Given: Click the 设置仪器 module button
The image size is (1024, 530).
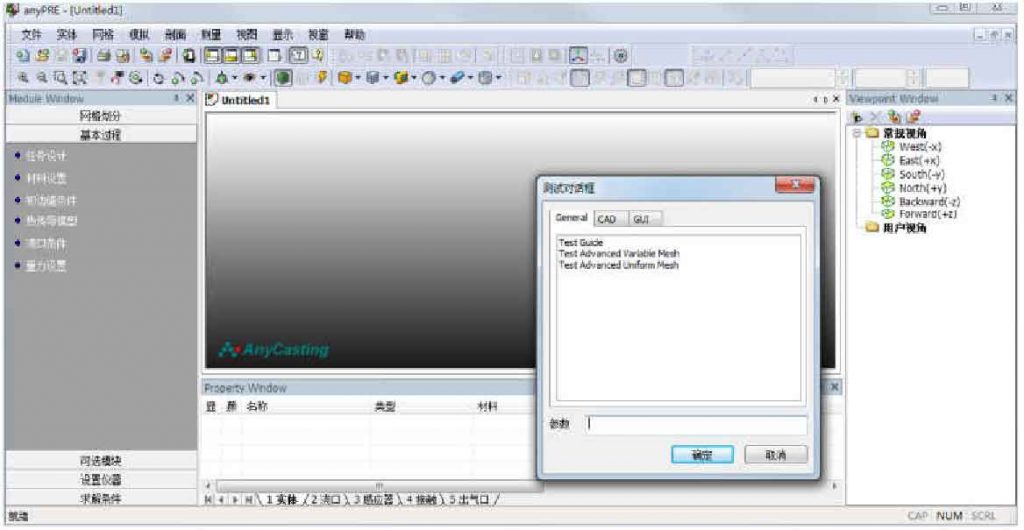Looking at the screenshot, I should tap(101, 480).
